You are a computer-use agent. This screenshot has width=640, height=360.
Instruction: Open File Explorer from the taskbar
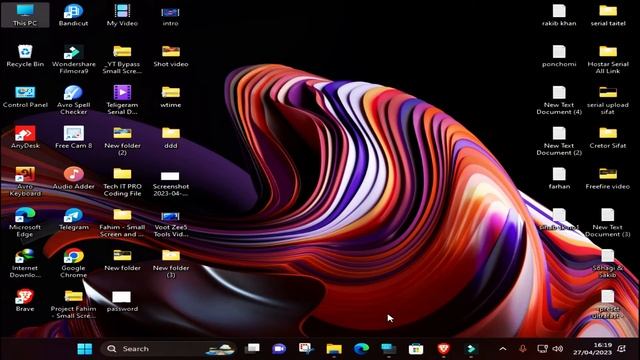tap(333, 349)
